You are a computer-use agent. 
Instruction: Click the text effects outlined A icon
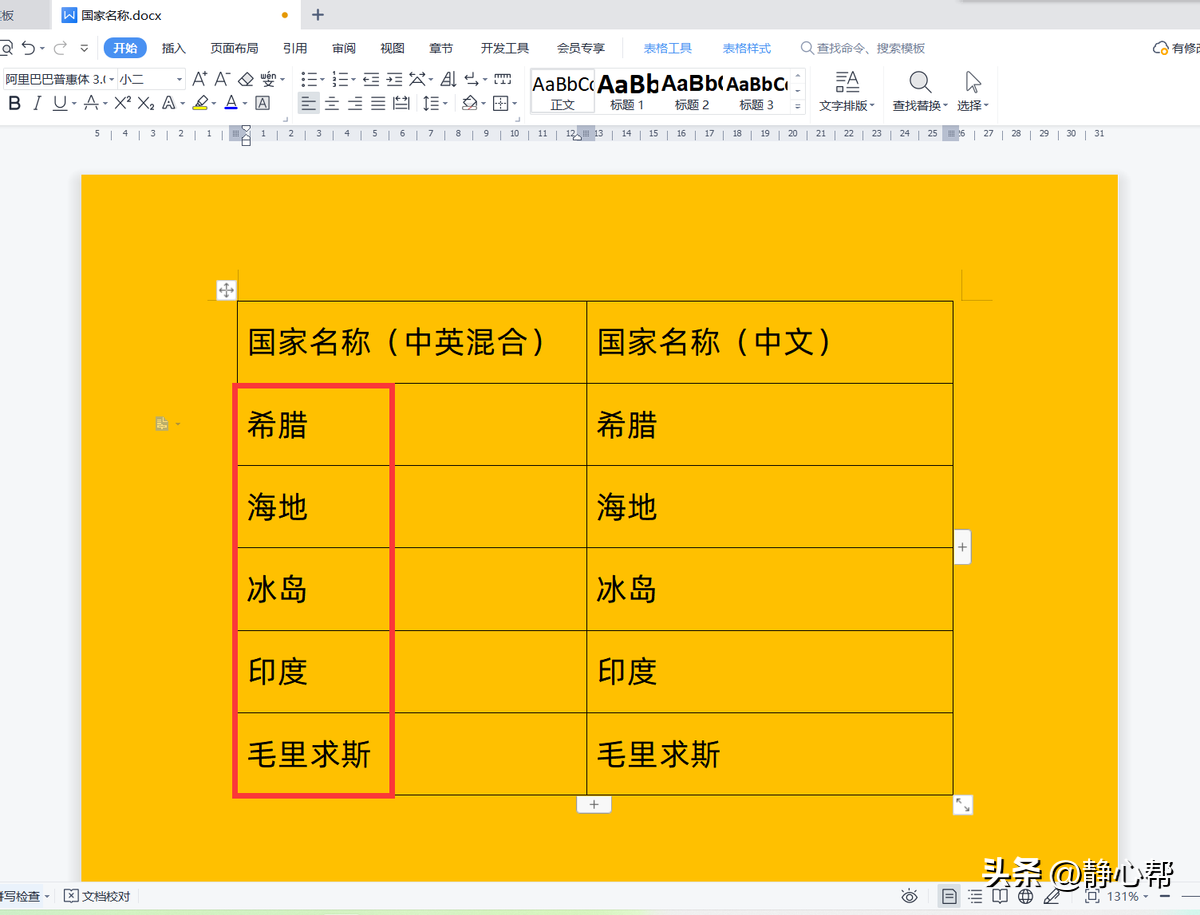(x=169, y=103)
